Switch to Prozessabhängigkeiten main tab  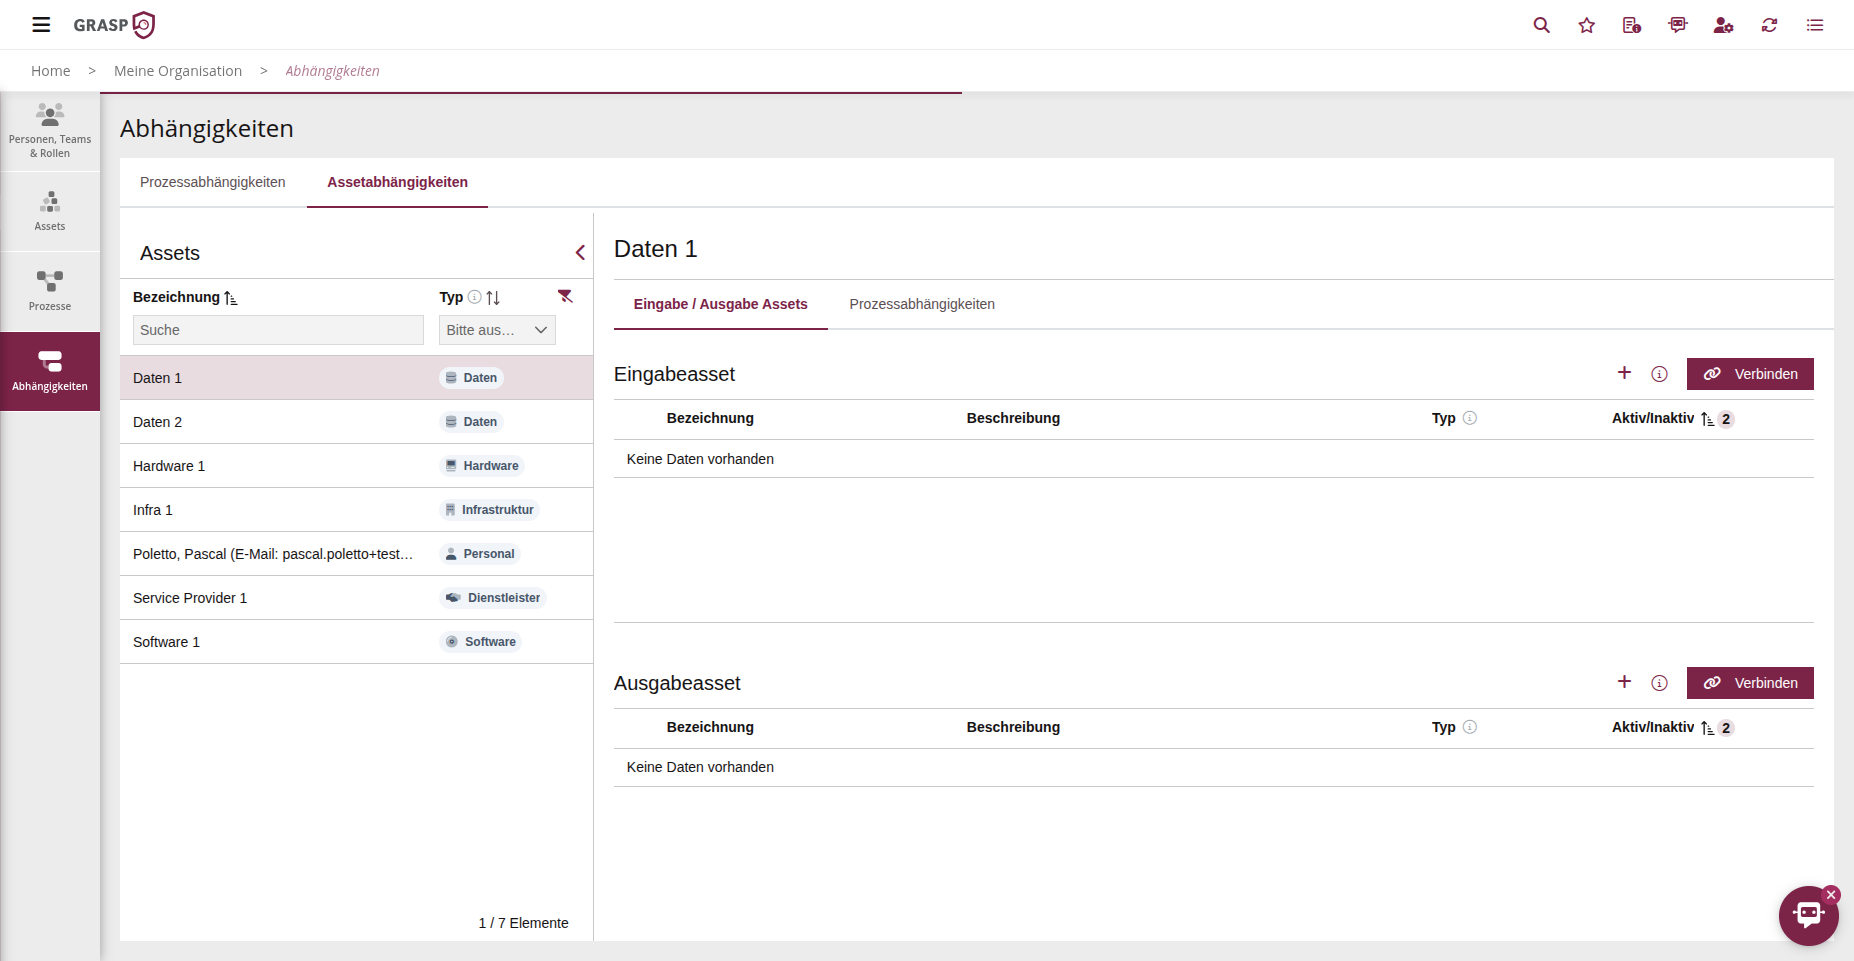coord(213,182)
